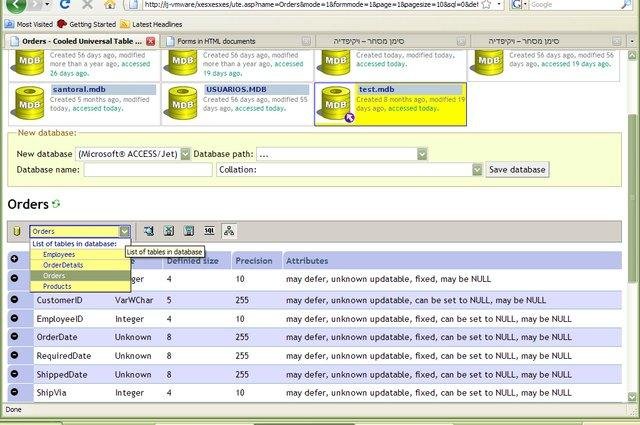This screenshot has height=425, width=640.
Task: Click the green table icon between the toolbar icons
Action: coord(169,231)
